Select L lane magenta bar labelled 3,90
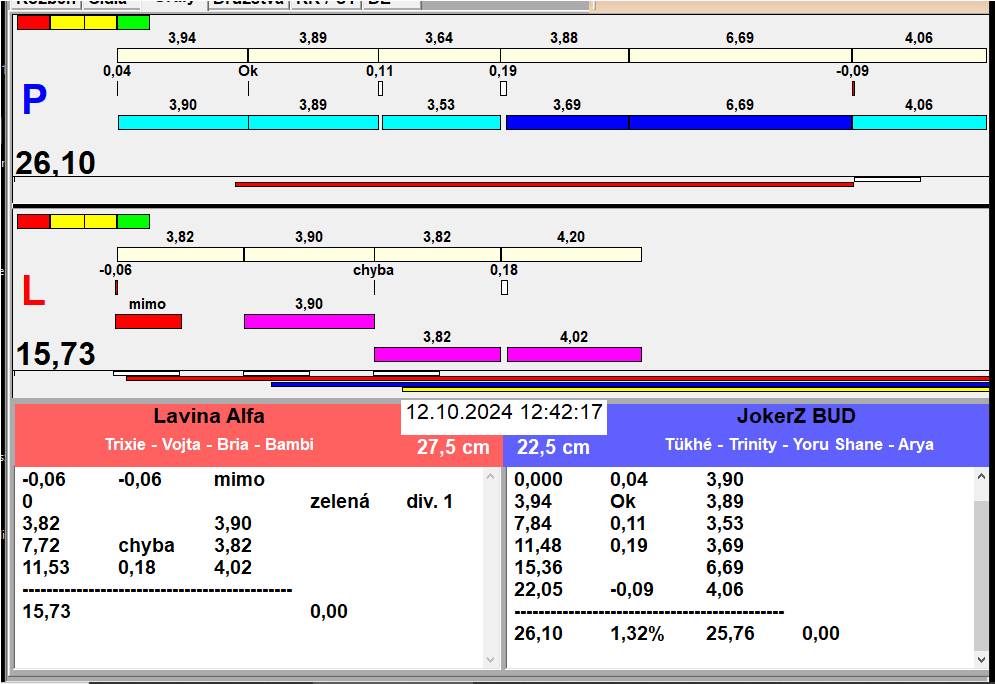Viewport: 995px width, 684px height. tap(309, 321)
